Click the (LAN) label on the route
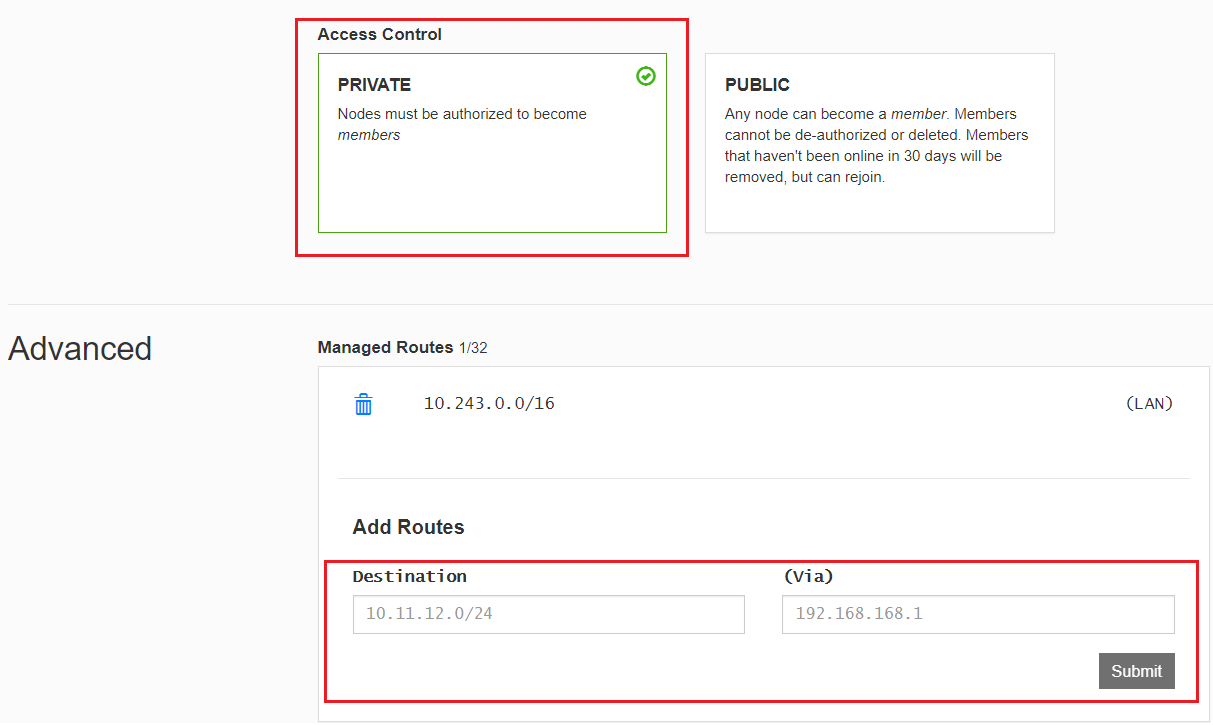The height and width of the screenshot is (725, 1213). pyautogui.click(x=1149, y=404)
